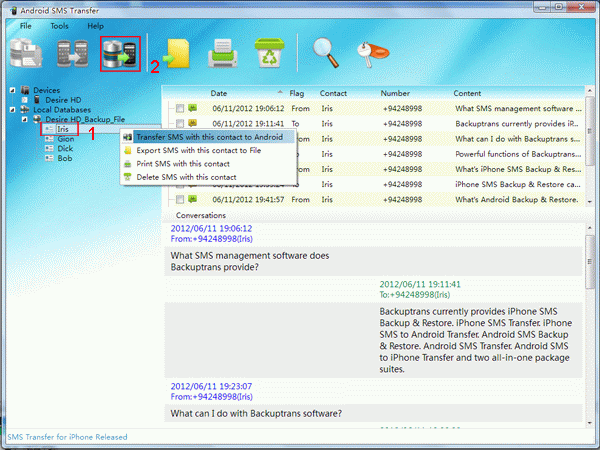Click message icon in the 19:06:12 row
Viewport: 600px width, 450px height.
pos(192,108)
